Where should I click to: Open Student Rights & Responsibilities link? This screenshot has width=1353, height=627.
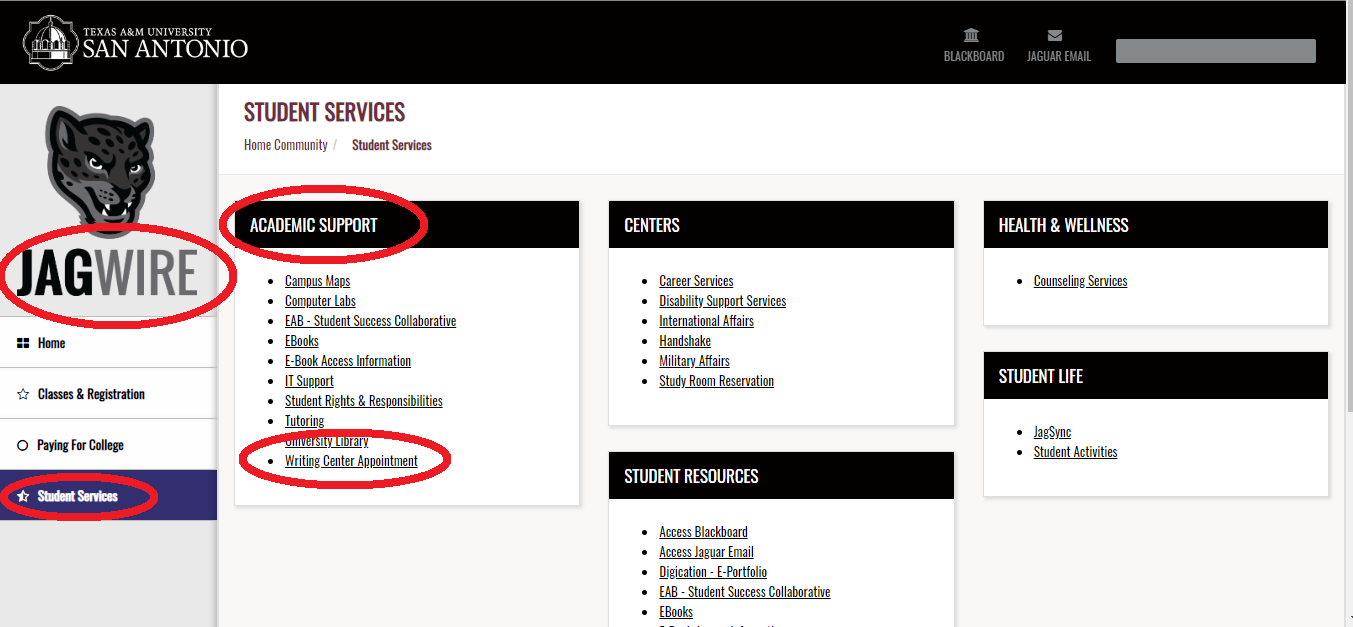[x=364, y=401]
